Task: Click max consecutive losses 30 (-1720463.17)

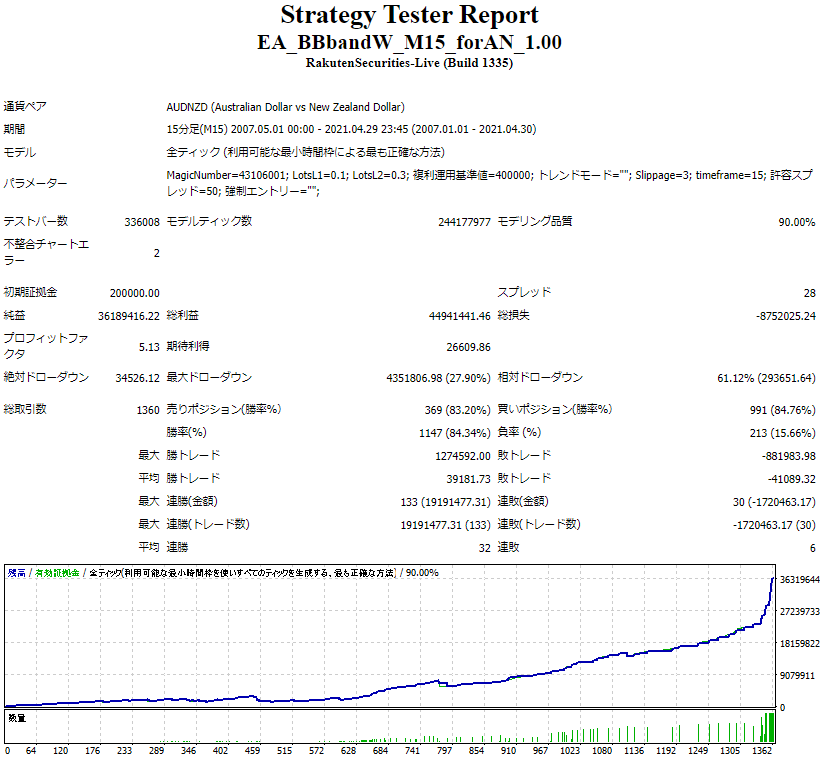Action: 774,502
